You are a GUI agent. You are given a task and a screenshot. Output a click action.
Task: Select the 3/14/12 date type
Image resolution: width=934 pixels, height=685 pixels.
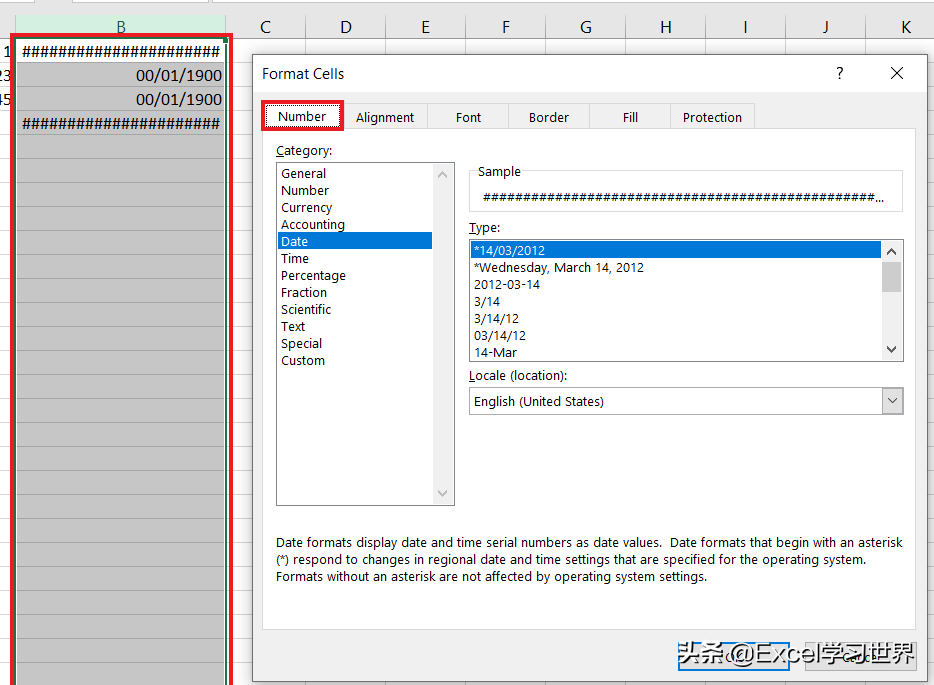click(675, 318)
